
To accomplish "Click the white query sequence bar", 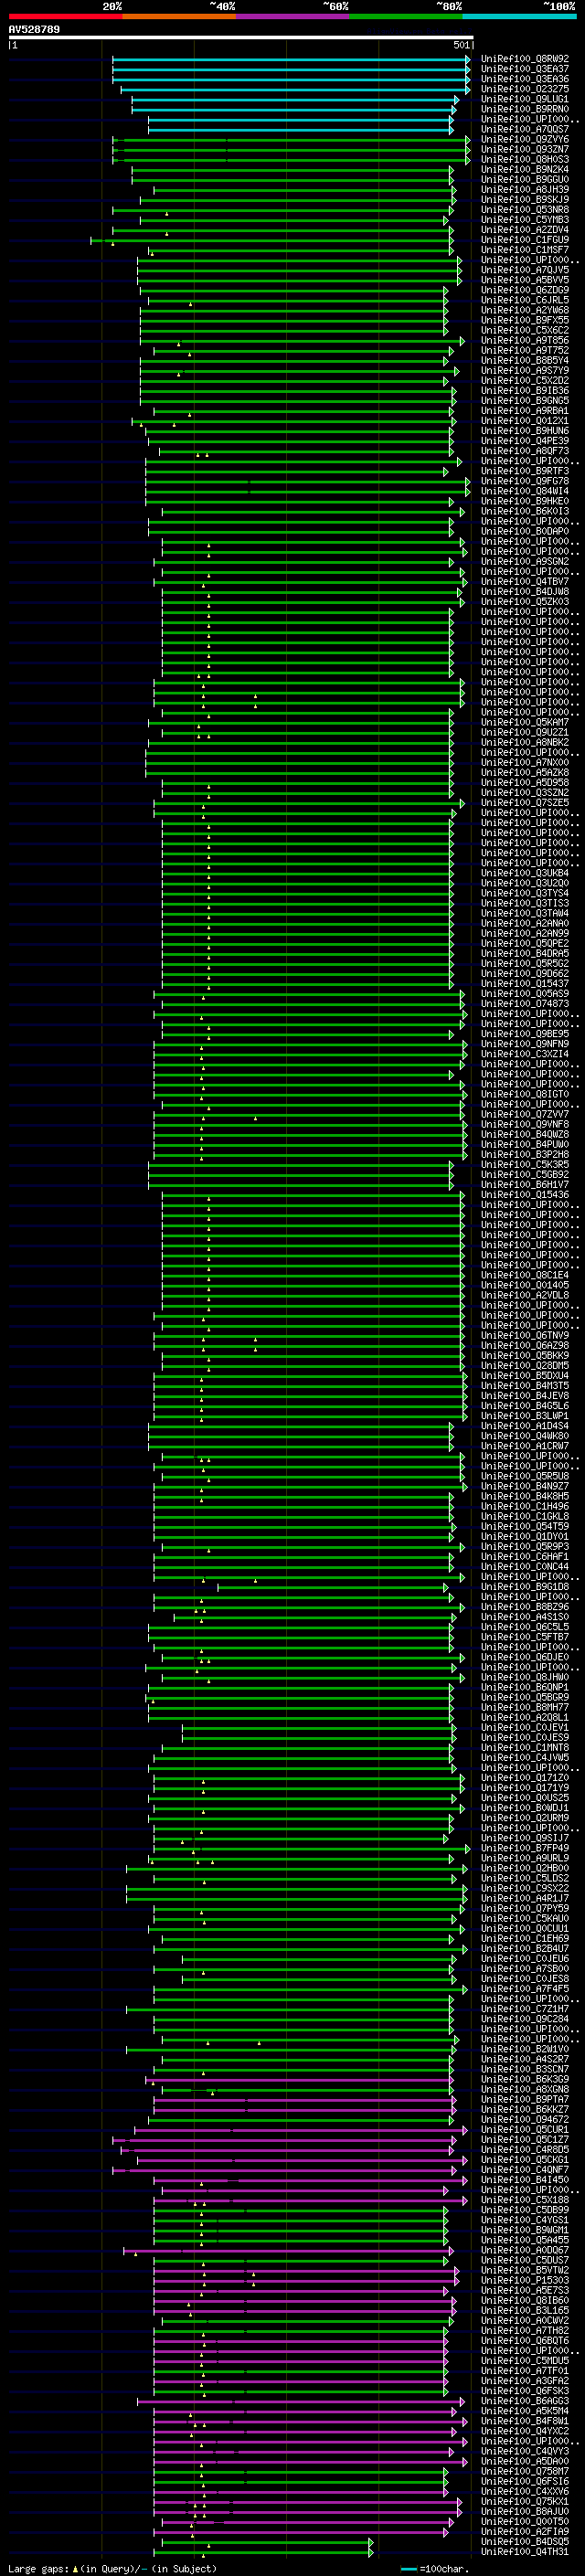I will tap(241, 38).
